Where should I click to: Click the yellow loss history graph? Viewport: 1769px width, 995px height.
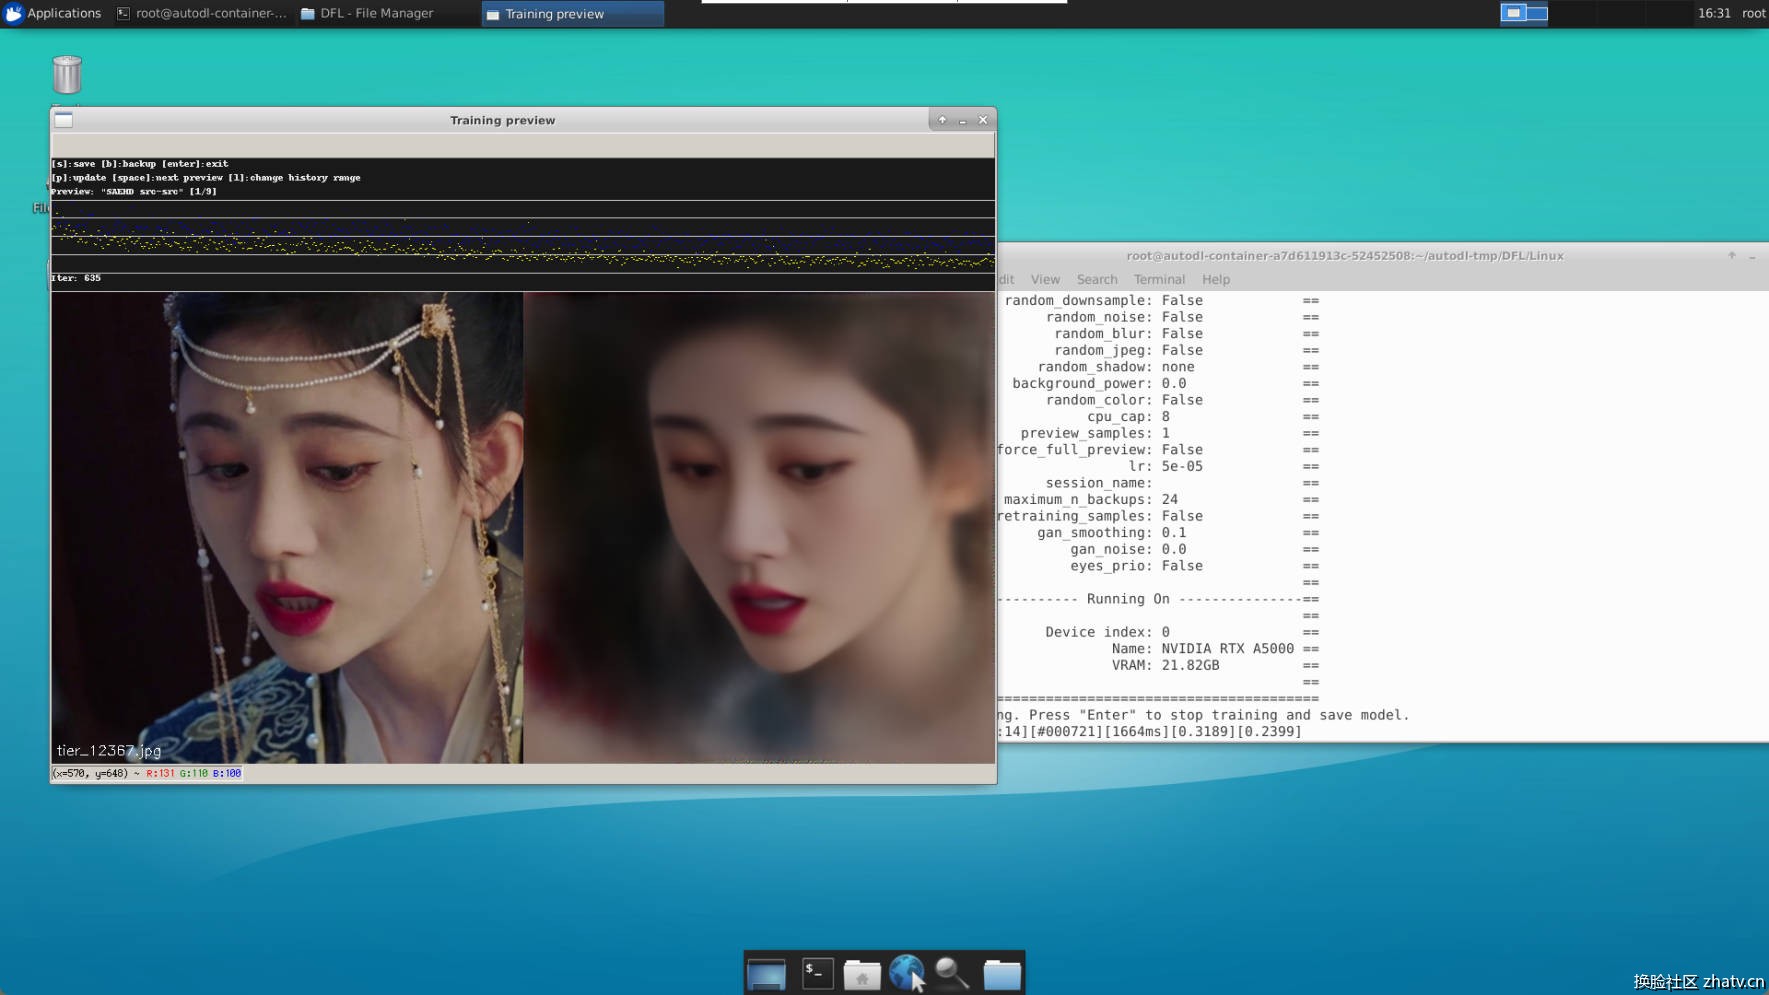tap(523, 236)
